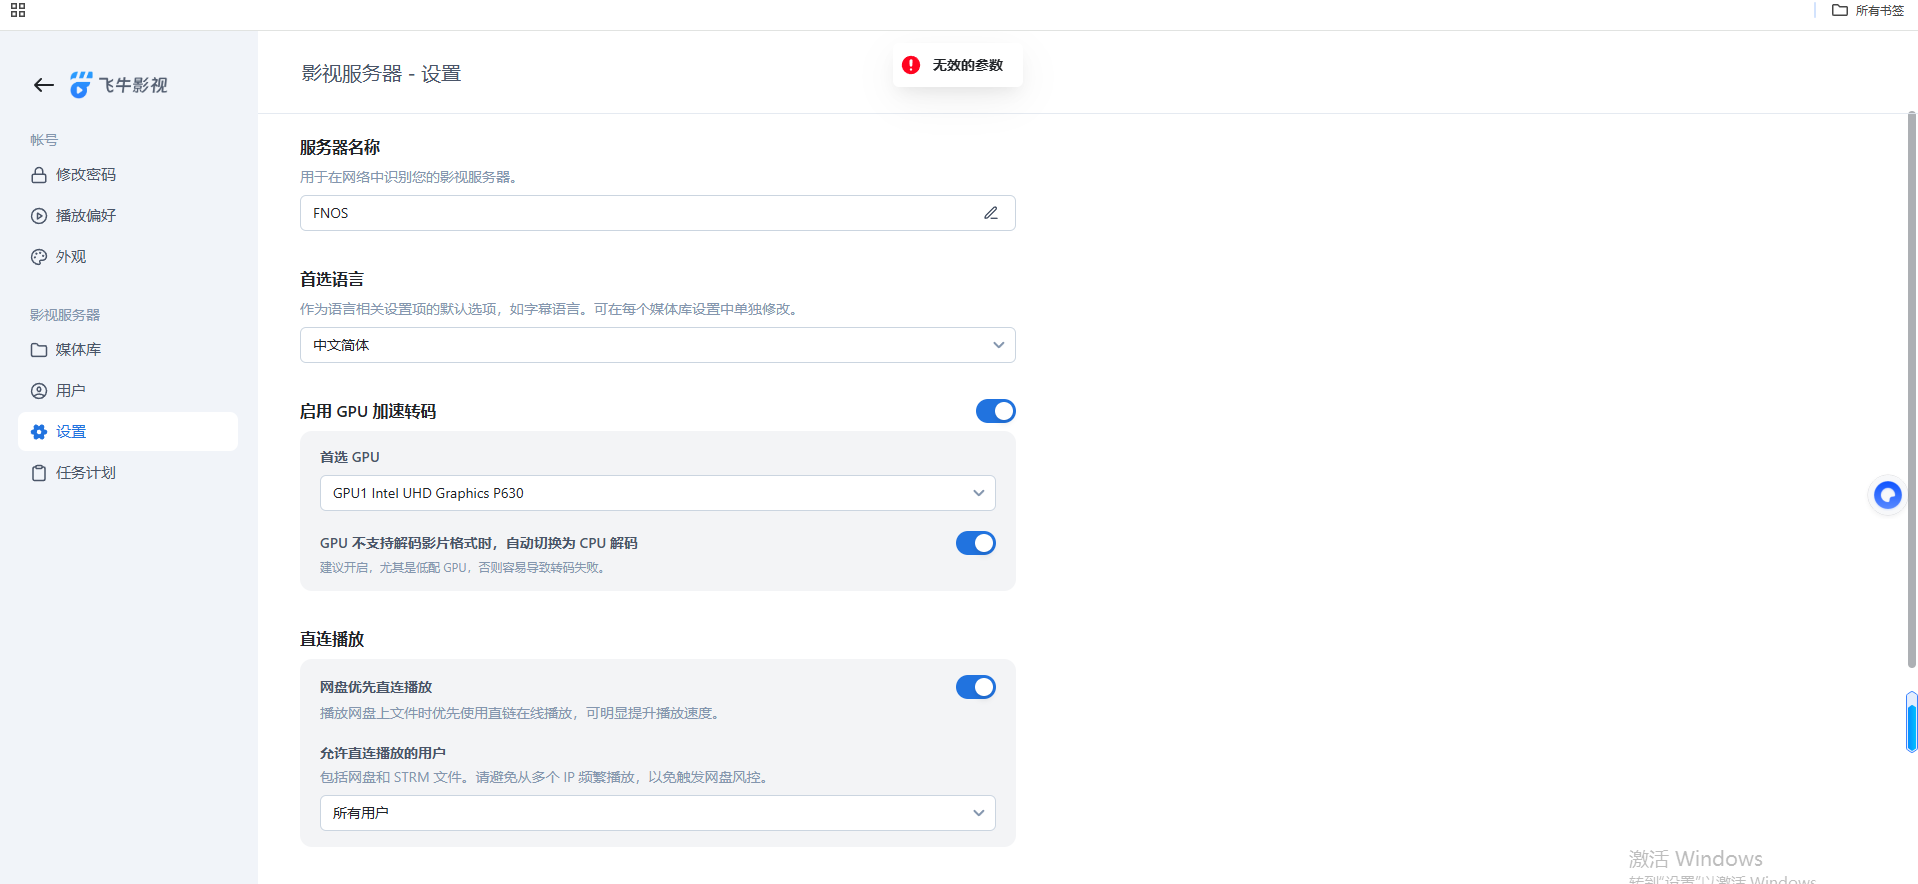This screenshot has width=1918, height=884.
Task: Click description under 首选语言 heading
Action: (x=551, y=309)
